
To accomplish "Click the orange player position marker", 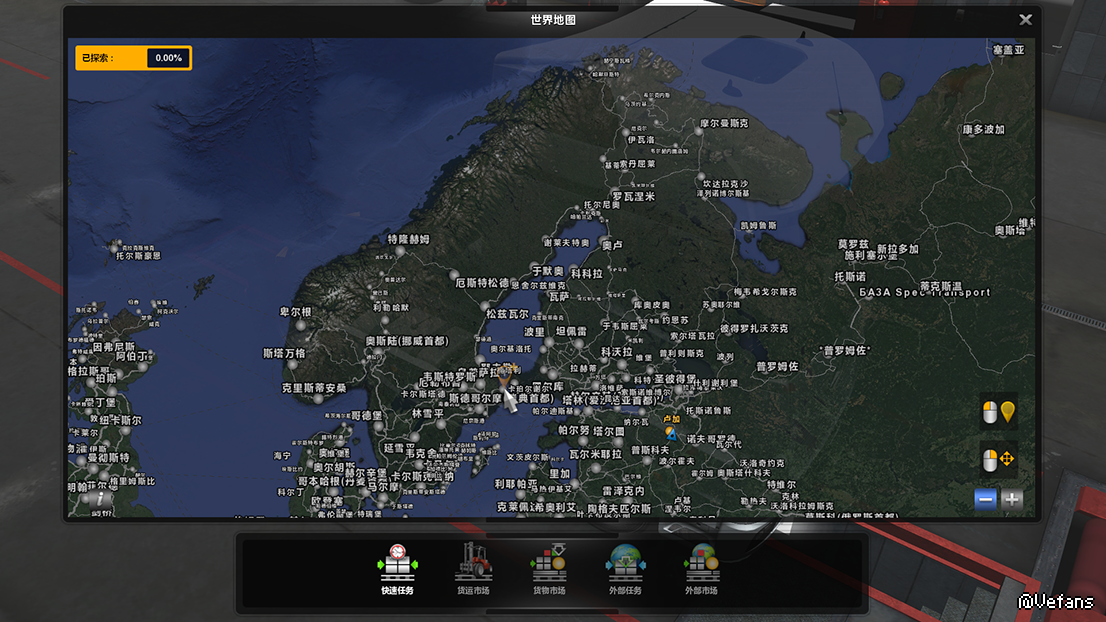I will click(x=505, y=375).
